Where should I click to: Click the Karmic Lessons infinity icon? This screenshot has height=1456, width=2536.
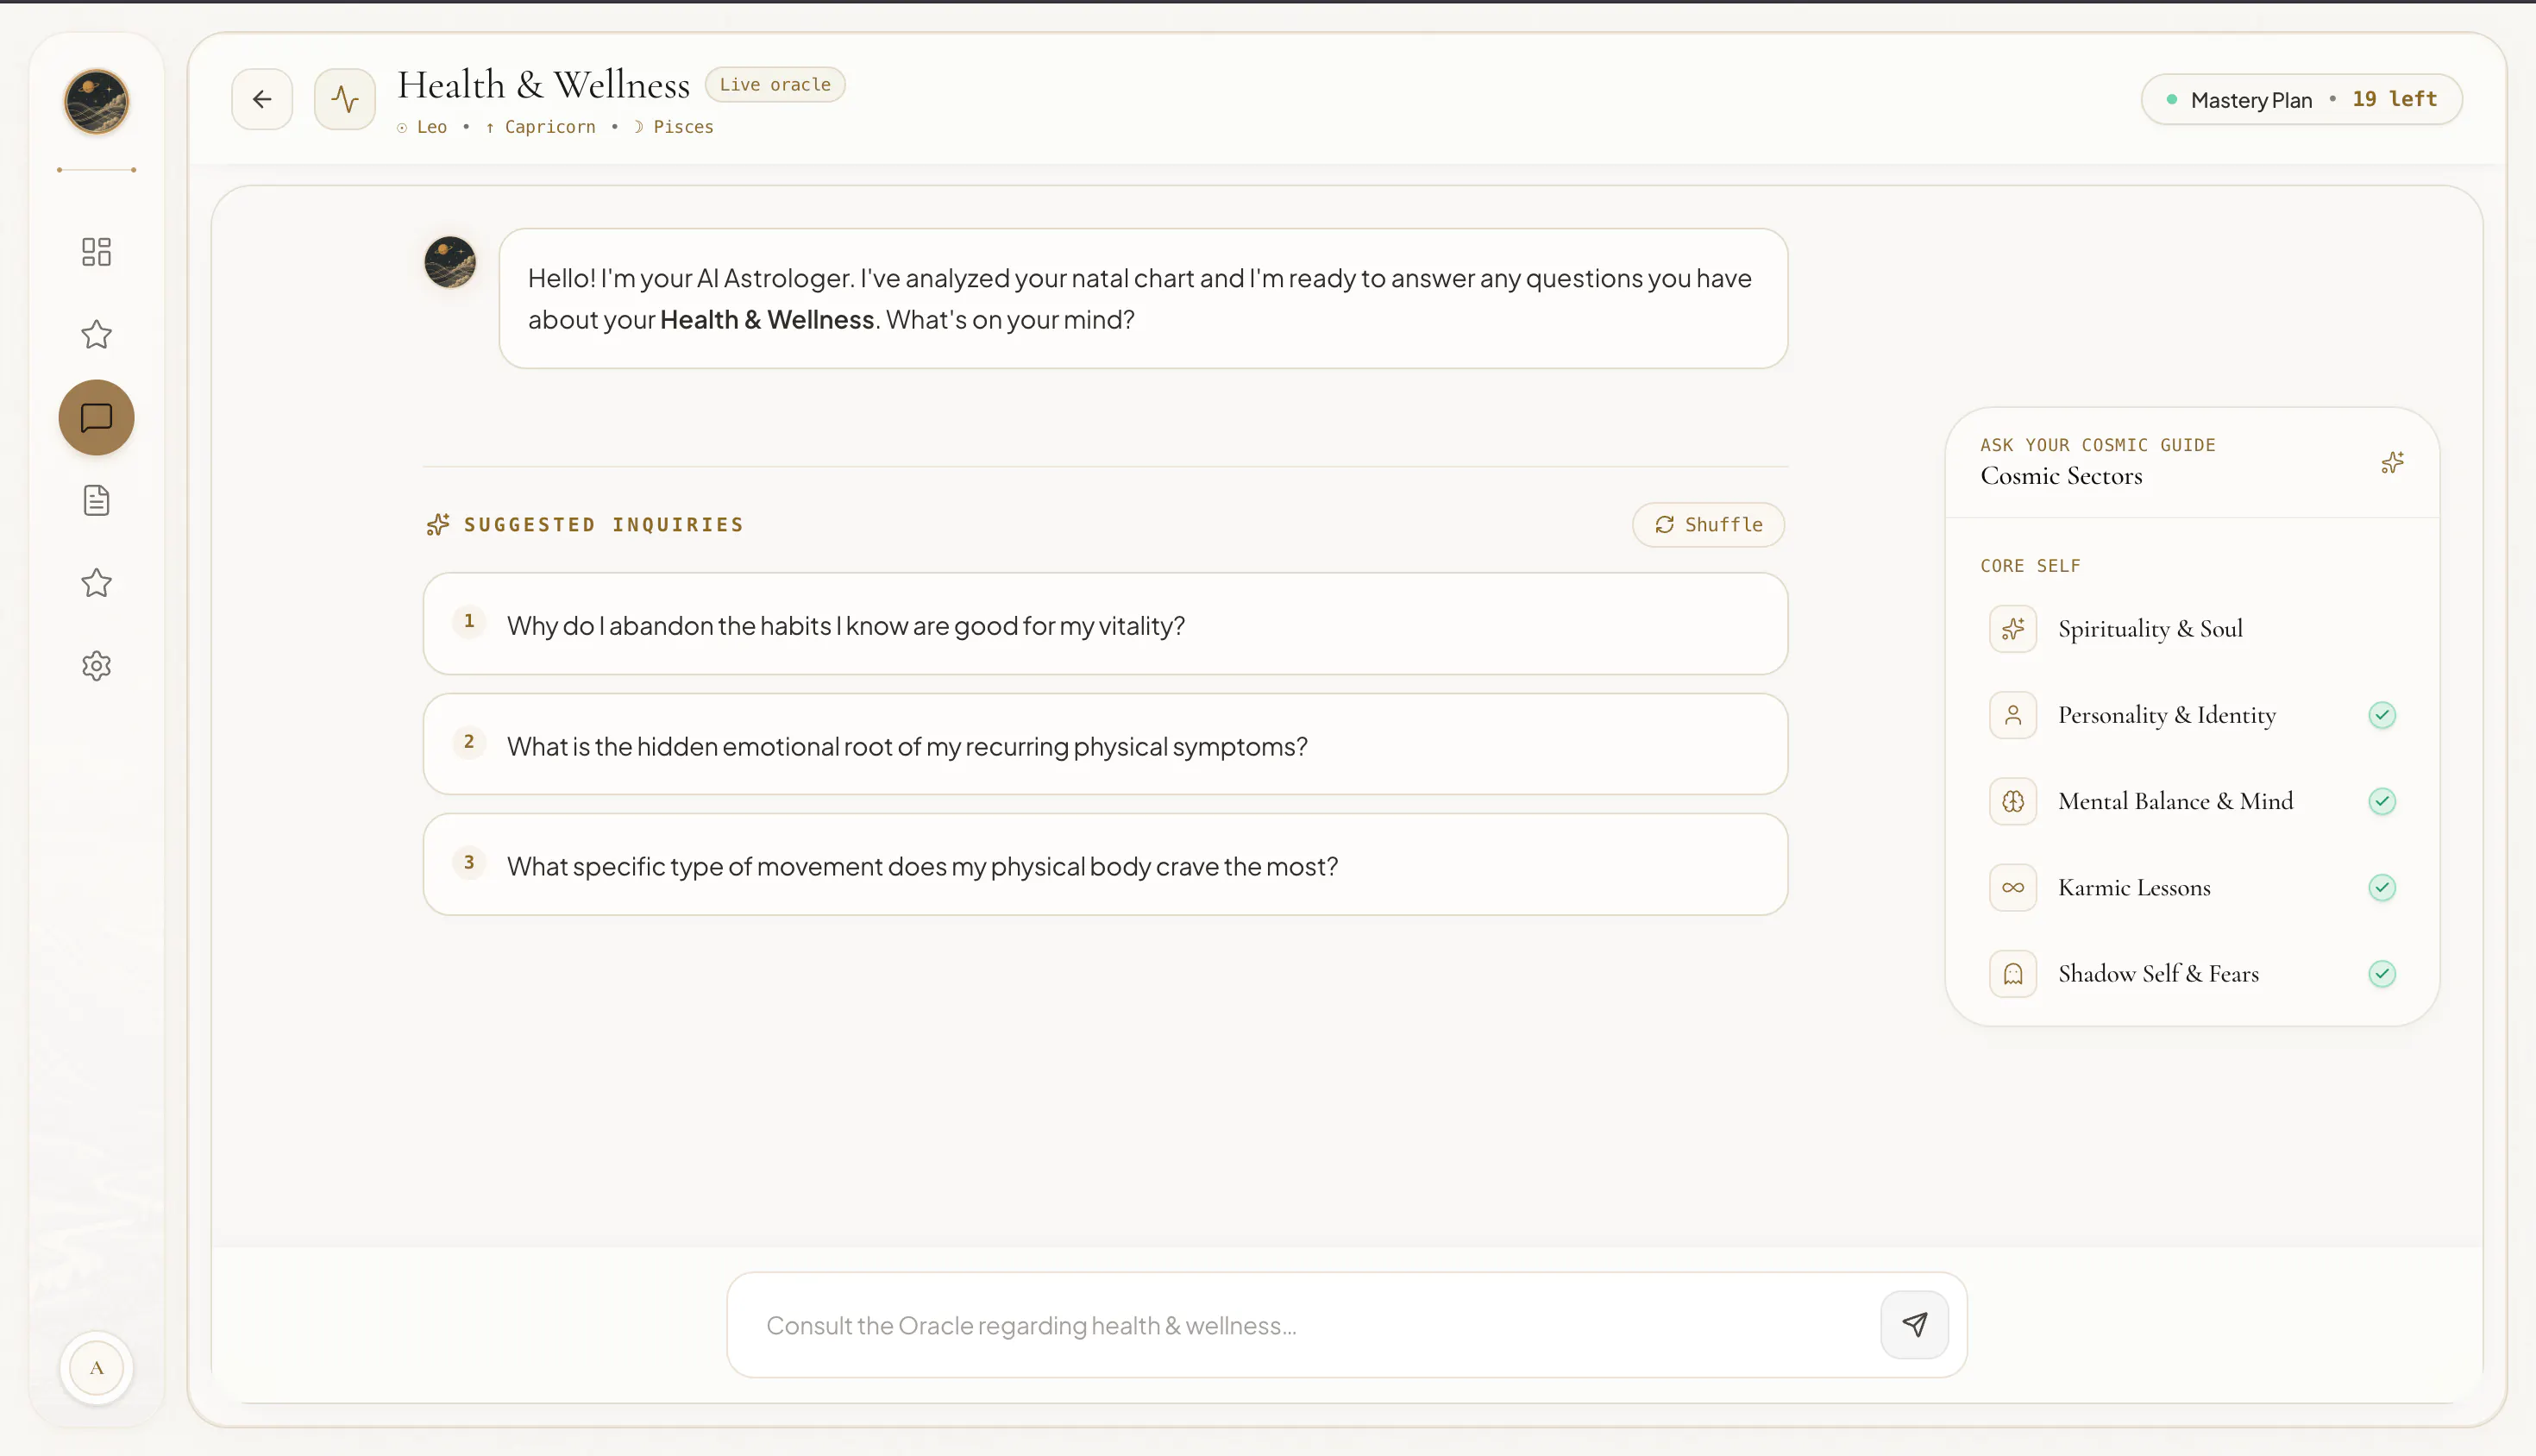coord(2013,887)
